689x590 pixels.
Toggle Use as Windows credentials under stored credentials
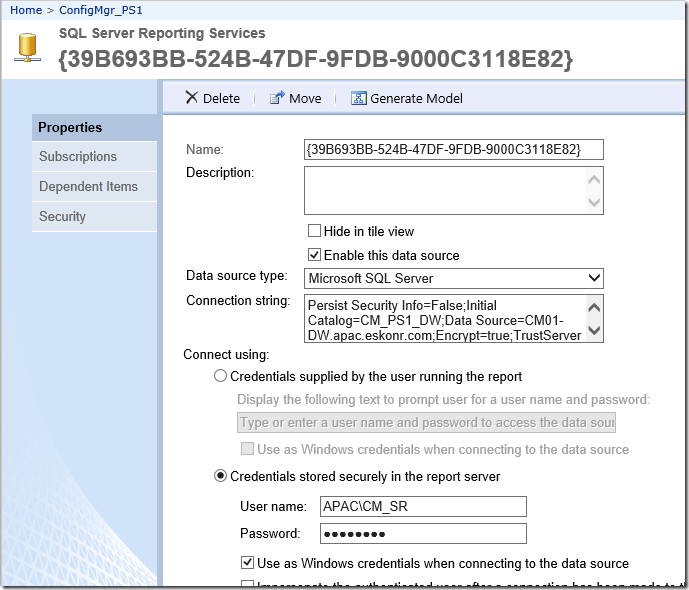(248, 563)
